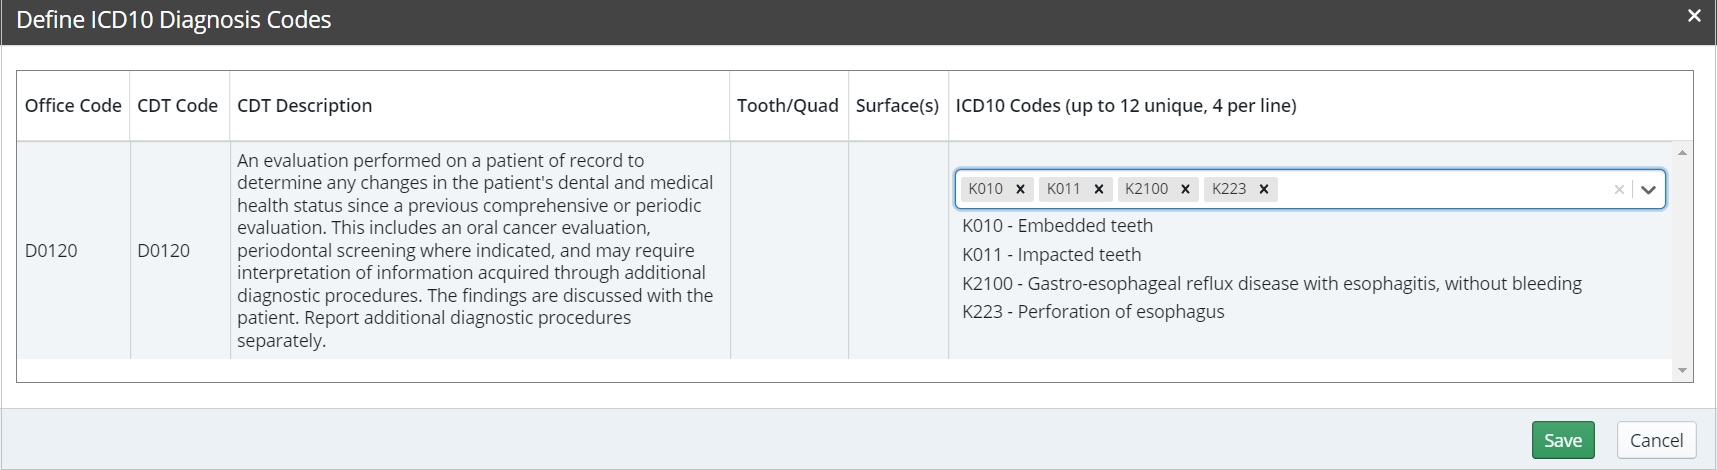Click the CDT Description column header
The height and width of the screenshot is (470, 1717).
click(x=304, y=106)
